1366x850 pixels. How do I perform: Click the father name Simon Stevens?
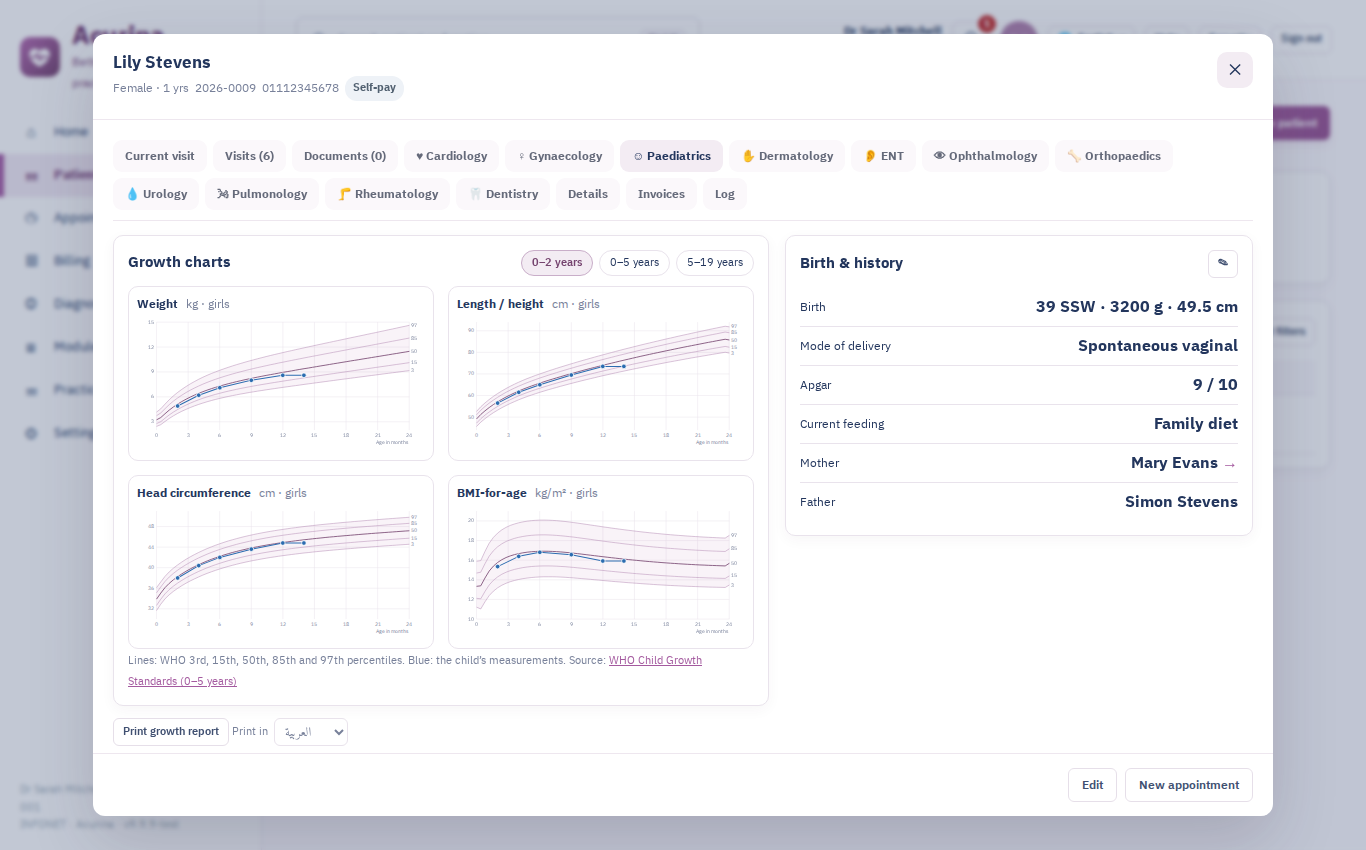pyautogui.click(x=1181, y=502)
